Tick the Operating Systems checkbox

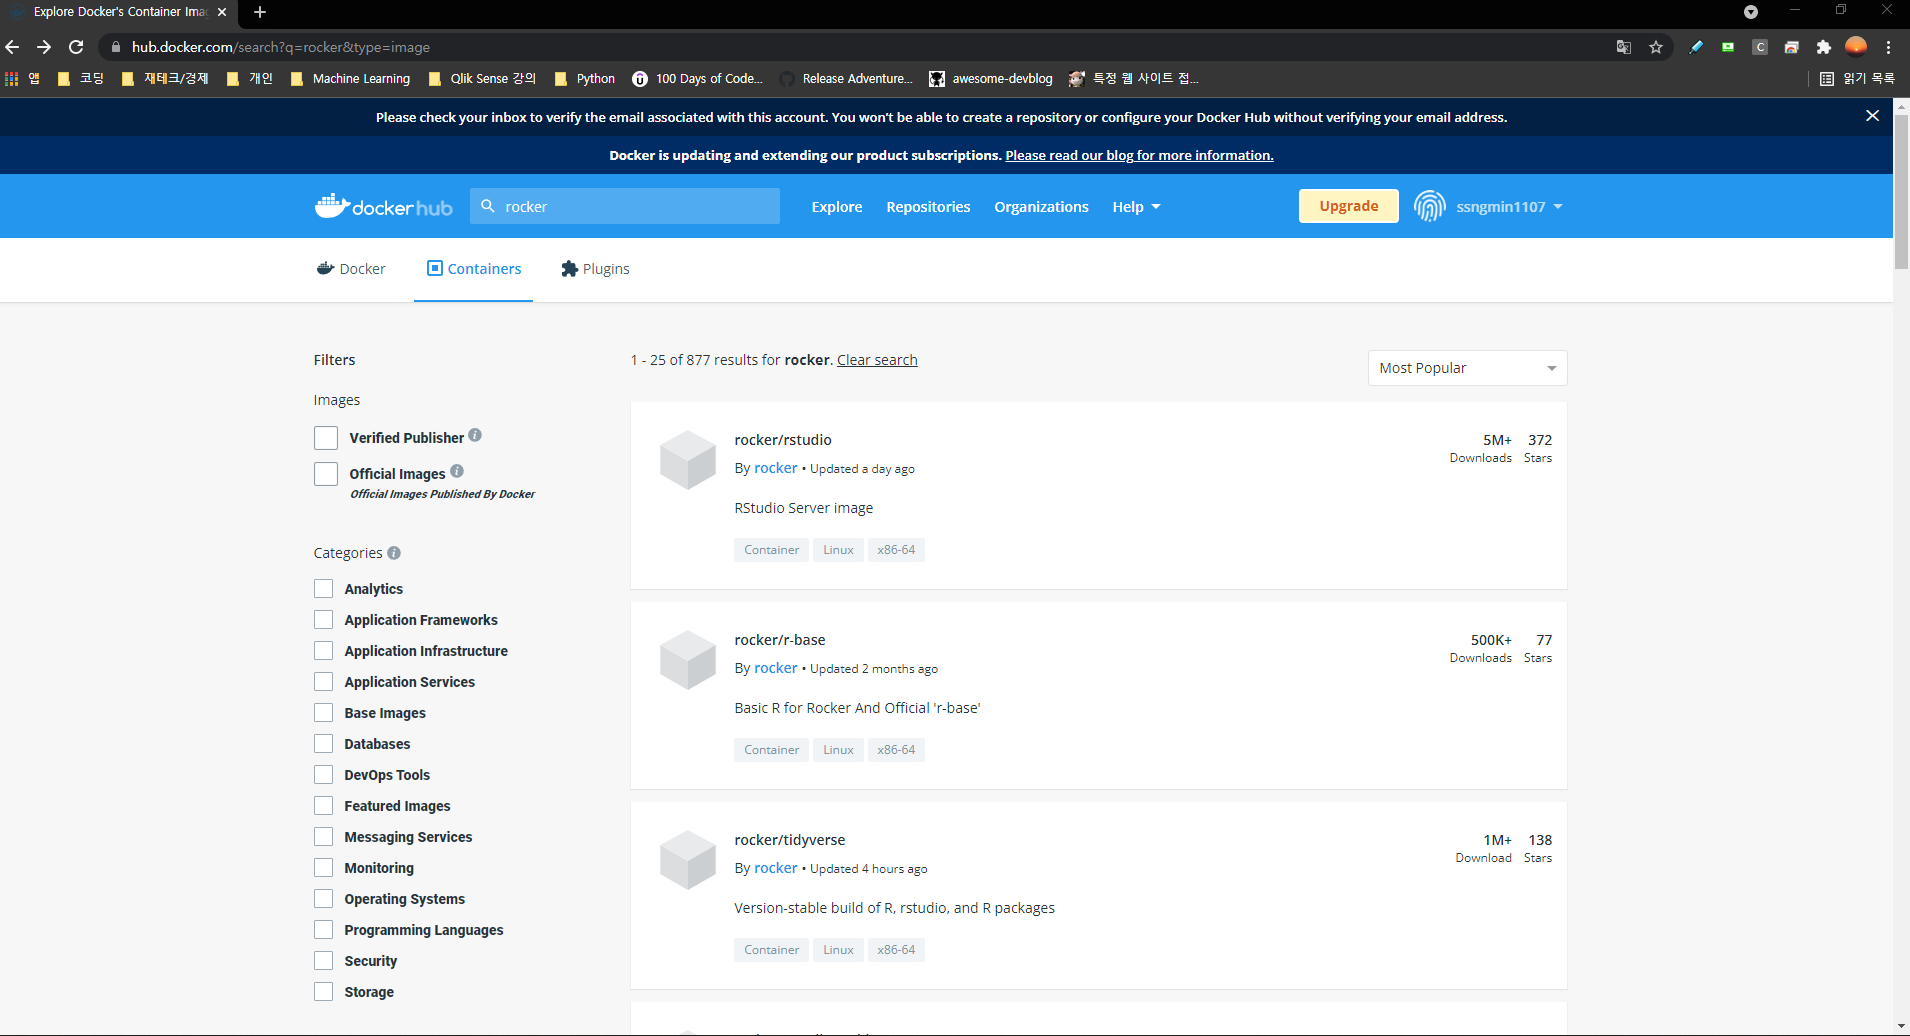point(323,899)
